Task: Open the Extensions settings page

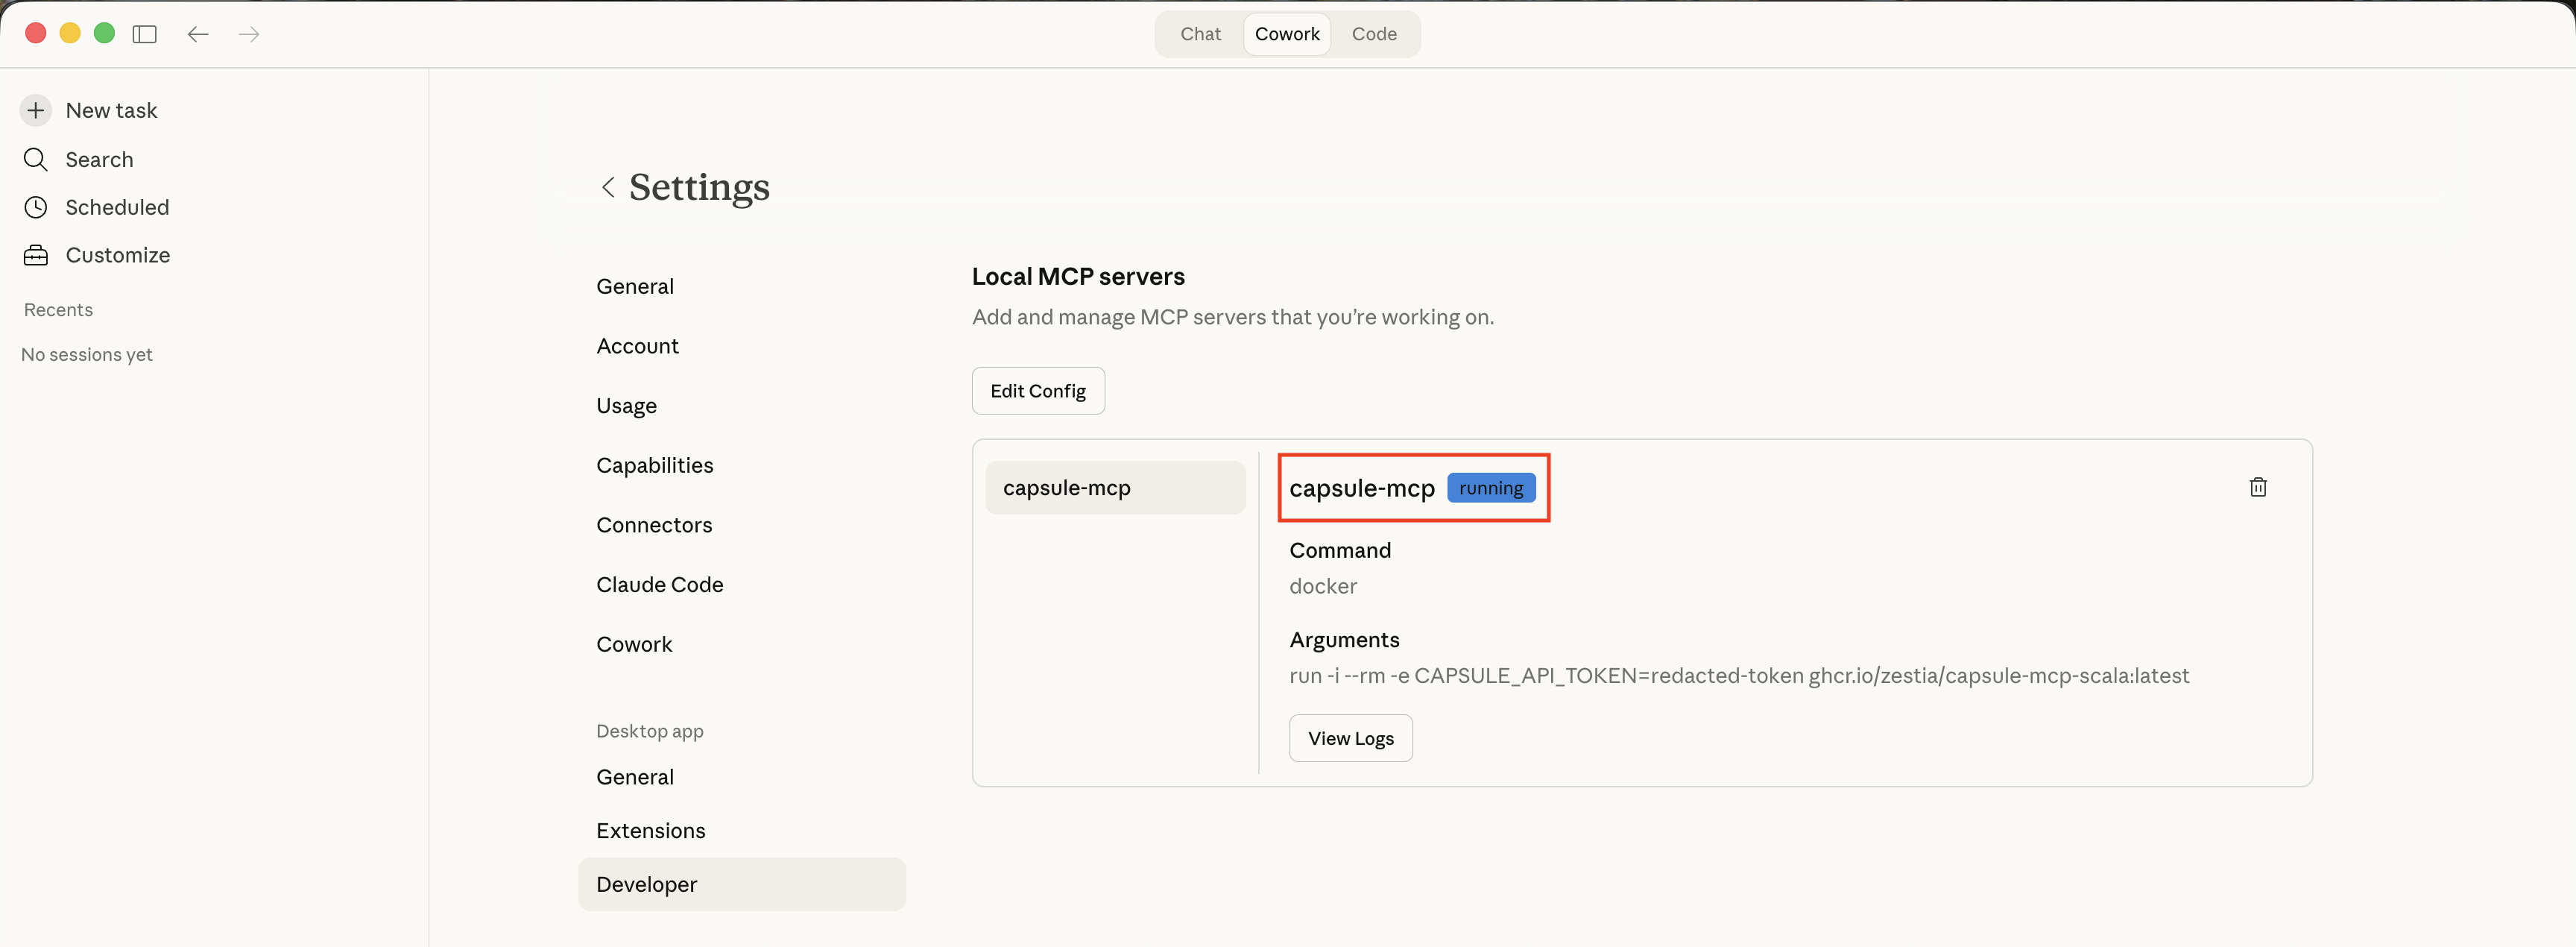Action: (650, 831)
